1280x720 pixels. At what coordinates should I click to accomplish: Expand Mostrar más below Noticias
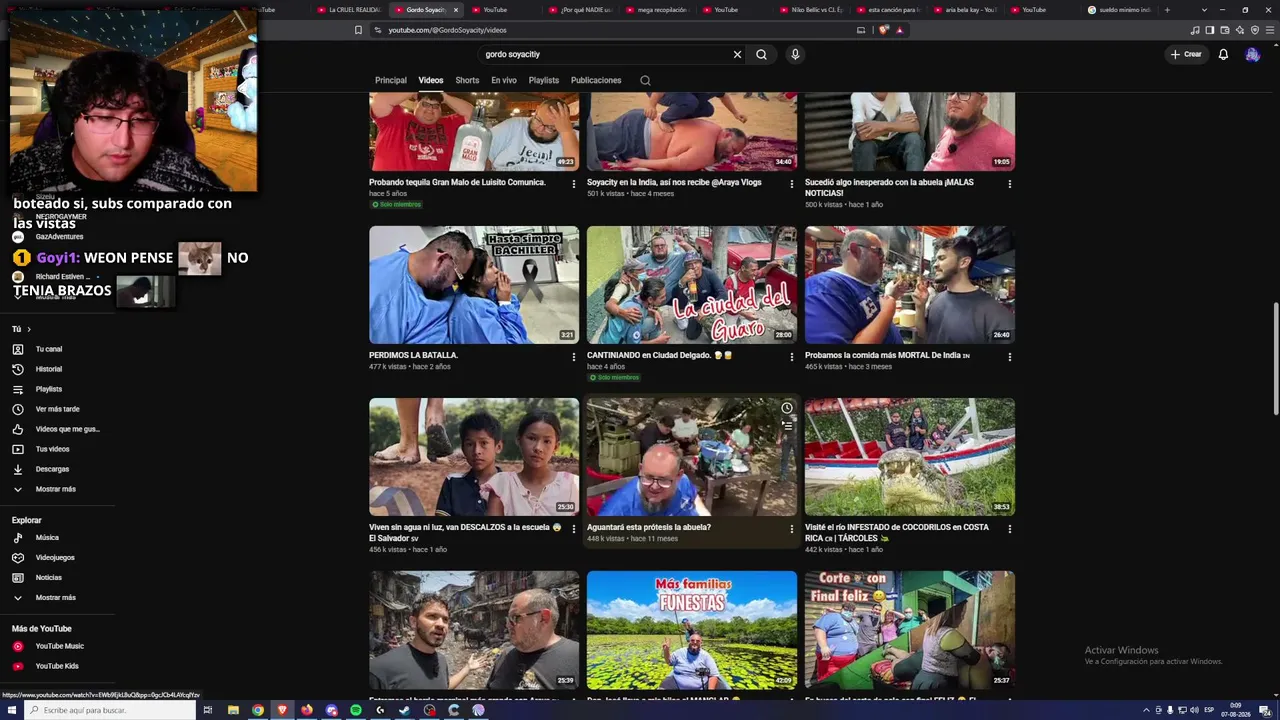(x=55, y=597)
